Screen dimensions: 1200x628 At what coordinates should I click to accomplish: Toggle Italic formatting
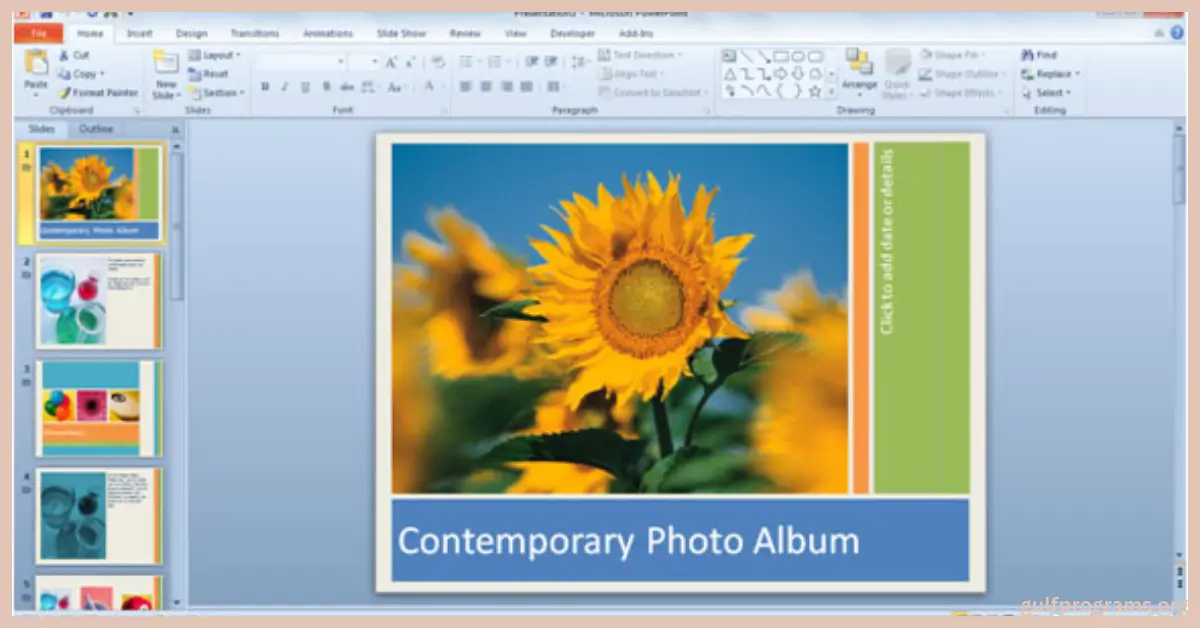click(284, 87)
